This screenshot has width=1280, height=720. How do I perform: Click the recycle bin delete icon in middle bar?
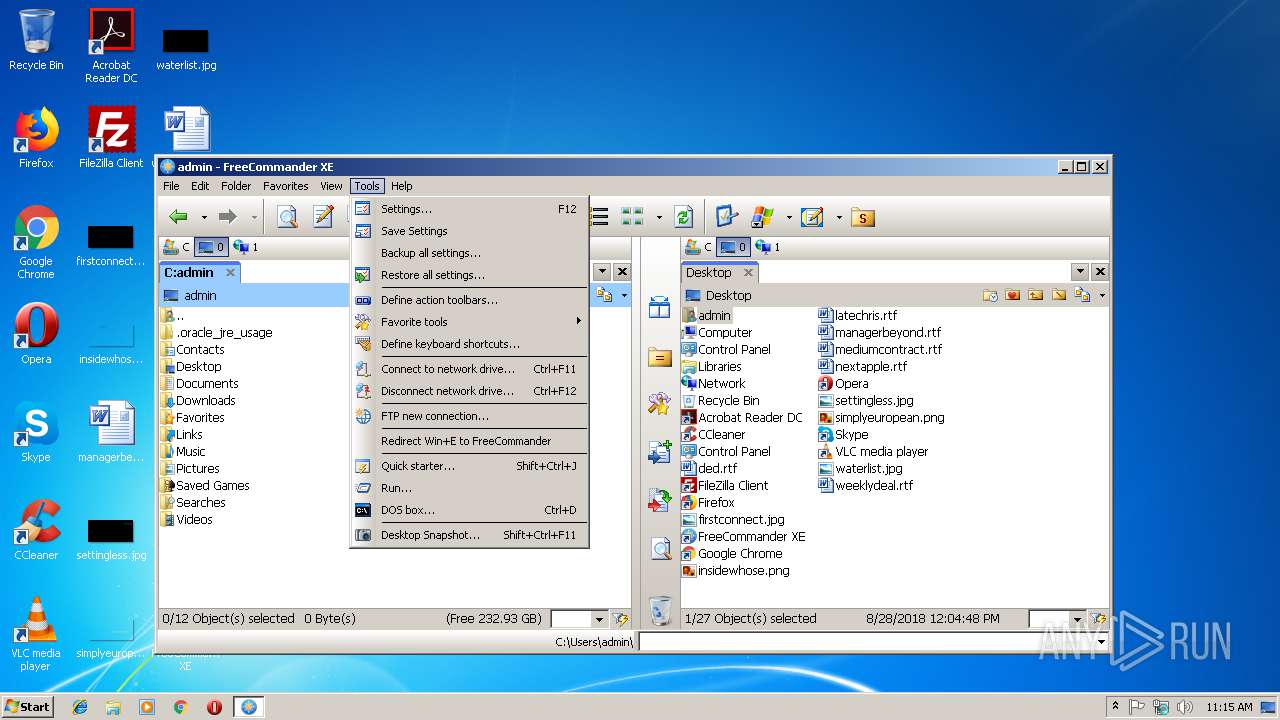coord(660,609)
